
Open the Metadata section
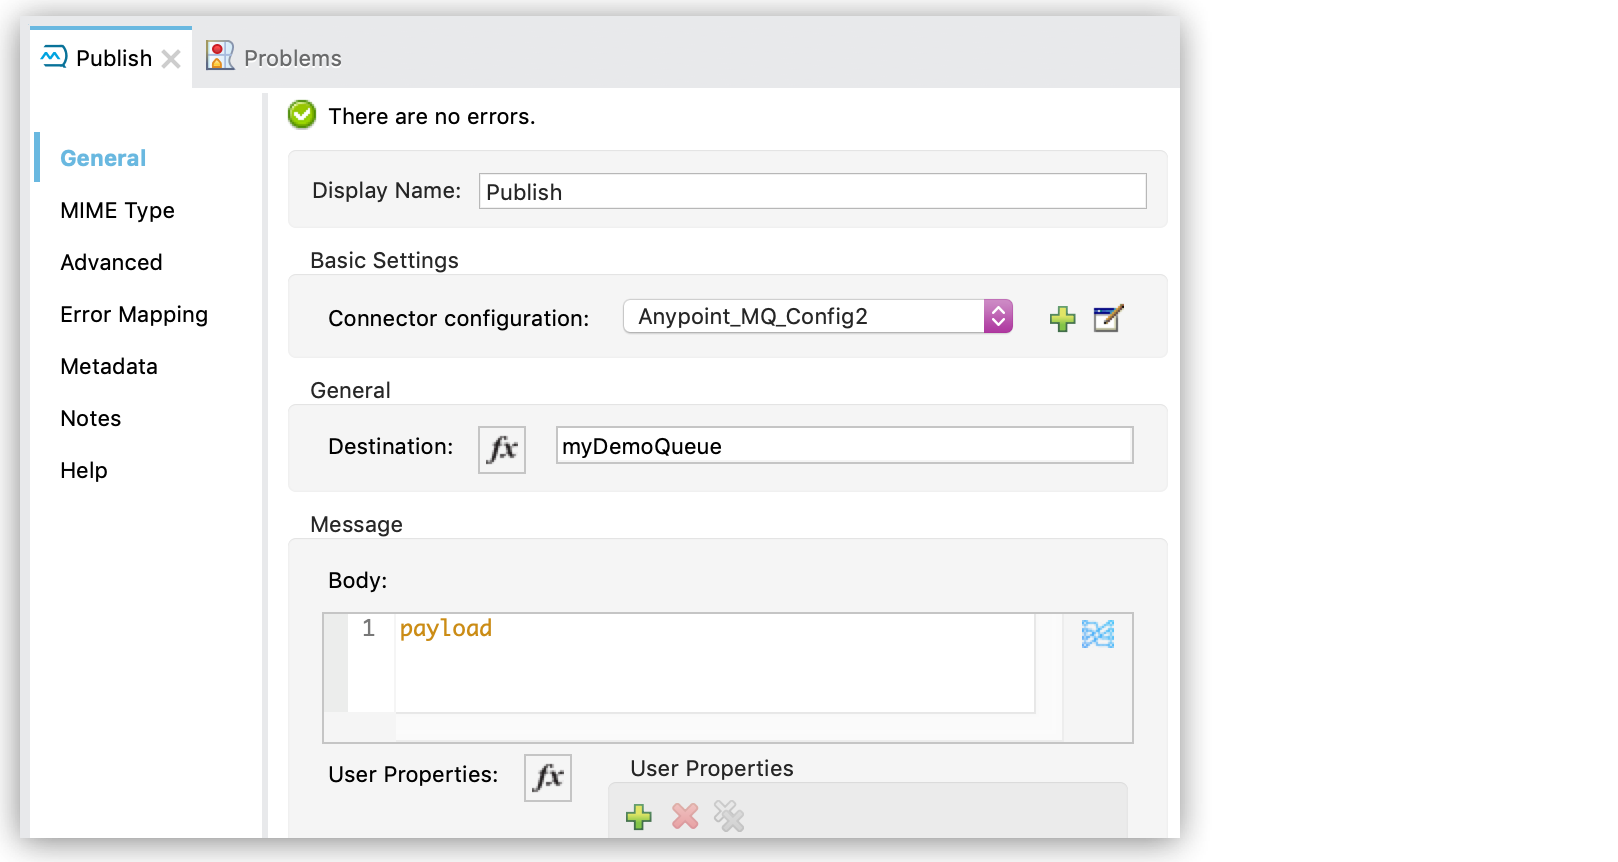pos(108,366)
